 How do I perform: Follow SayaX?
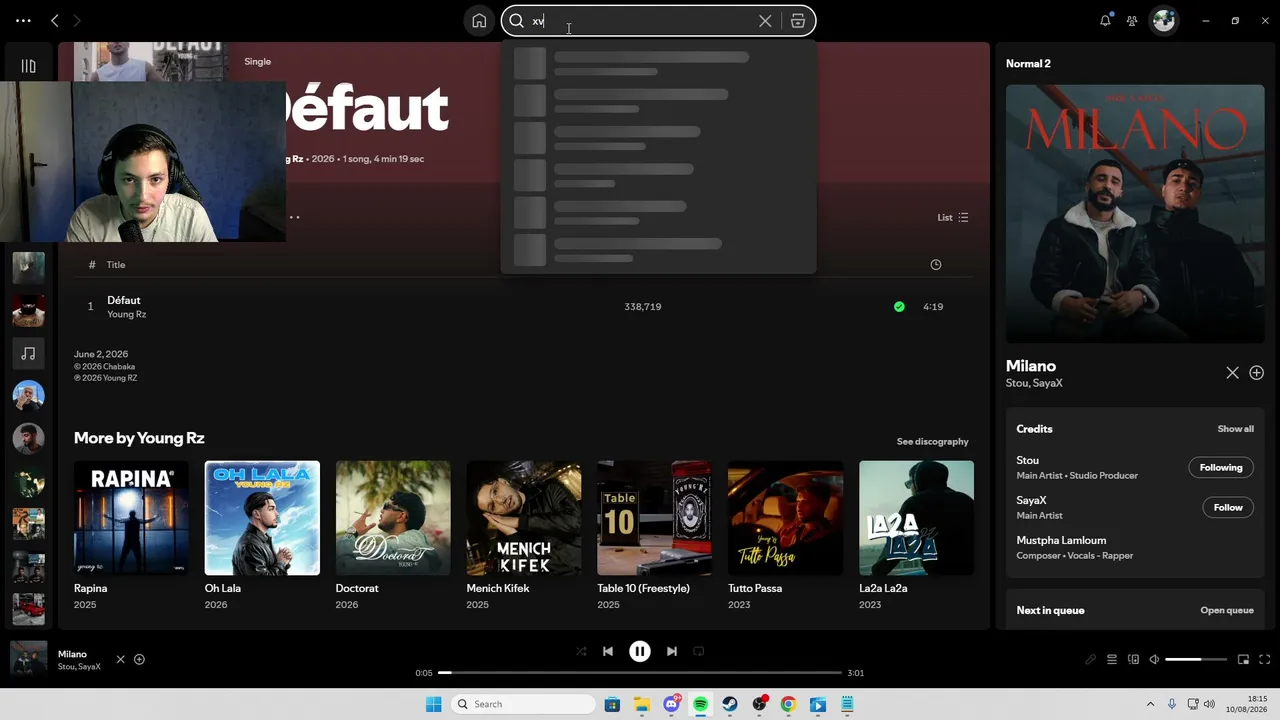(1228, 507)
